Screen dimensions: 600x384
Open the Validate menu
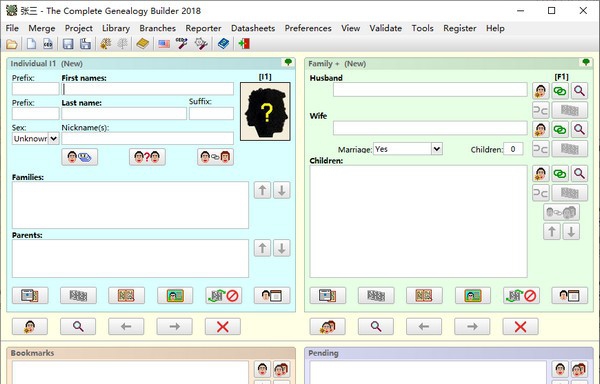[x=385, y=28]
